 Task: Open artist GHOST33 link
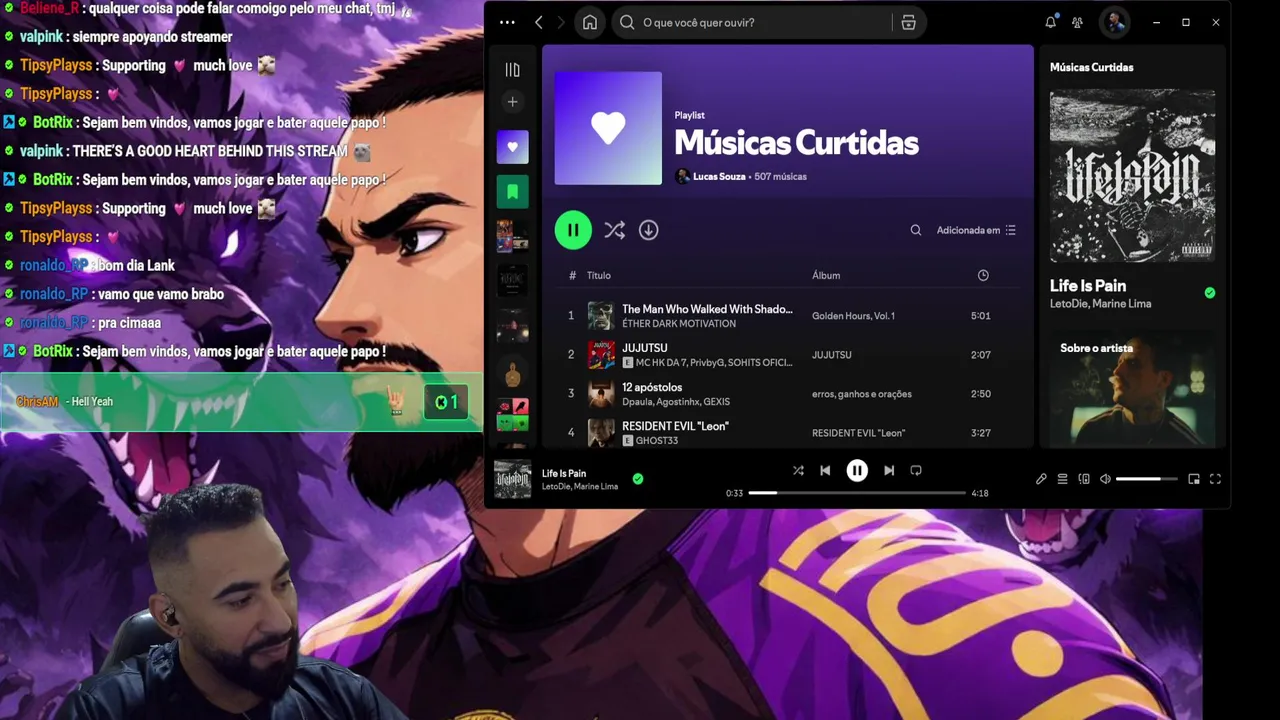tap(657, 441)
